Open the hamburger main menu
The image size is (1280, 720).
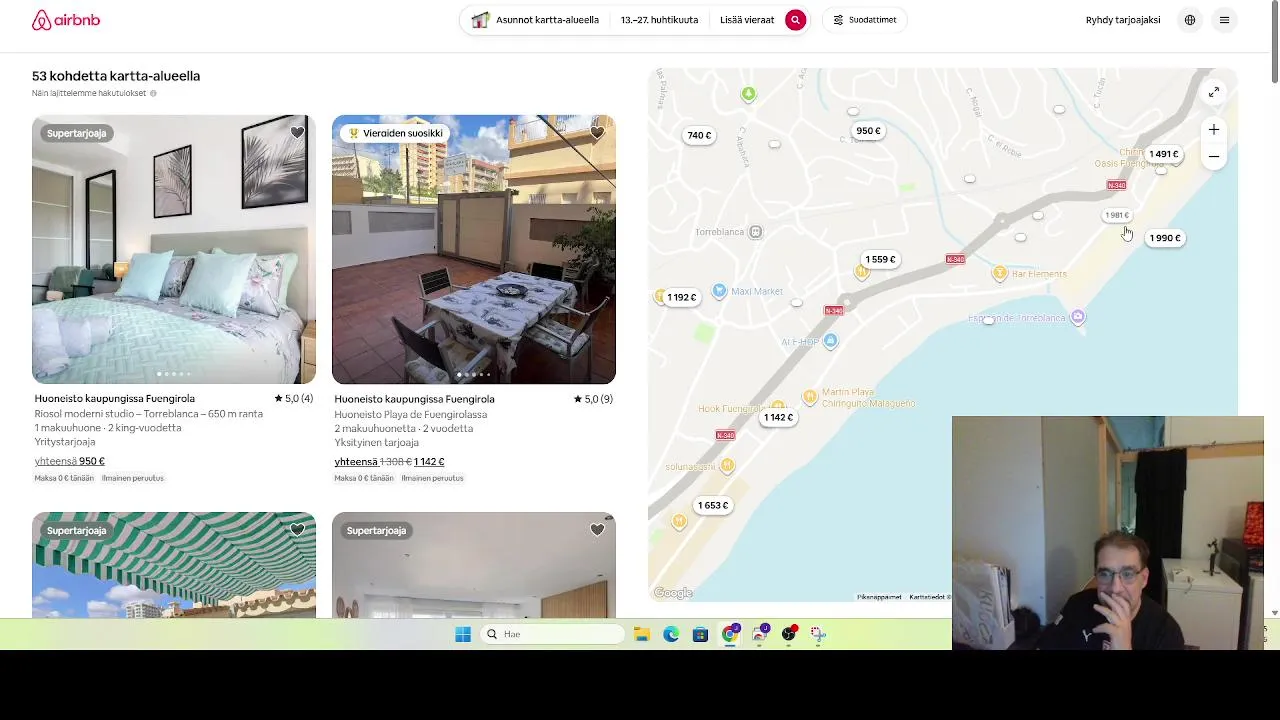pos(1224,20)
